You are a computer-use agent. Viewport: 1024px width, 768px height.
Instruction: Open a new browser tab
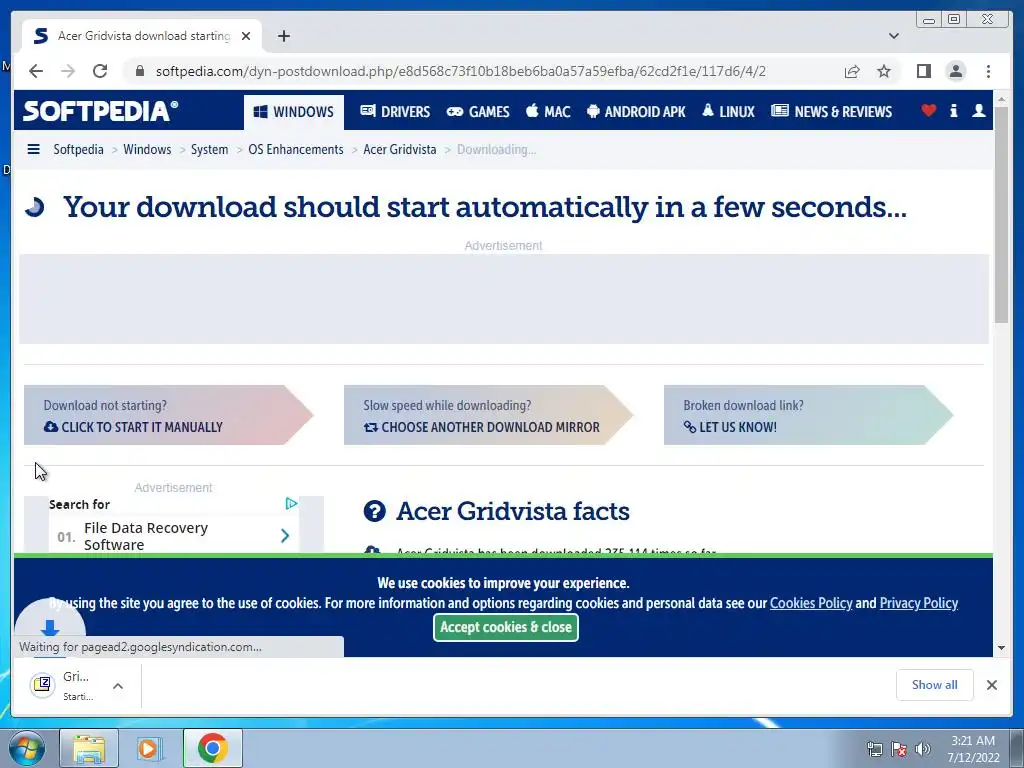pos(283,36)
